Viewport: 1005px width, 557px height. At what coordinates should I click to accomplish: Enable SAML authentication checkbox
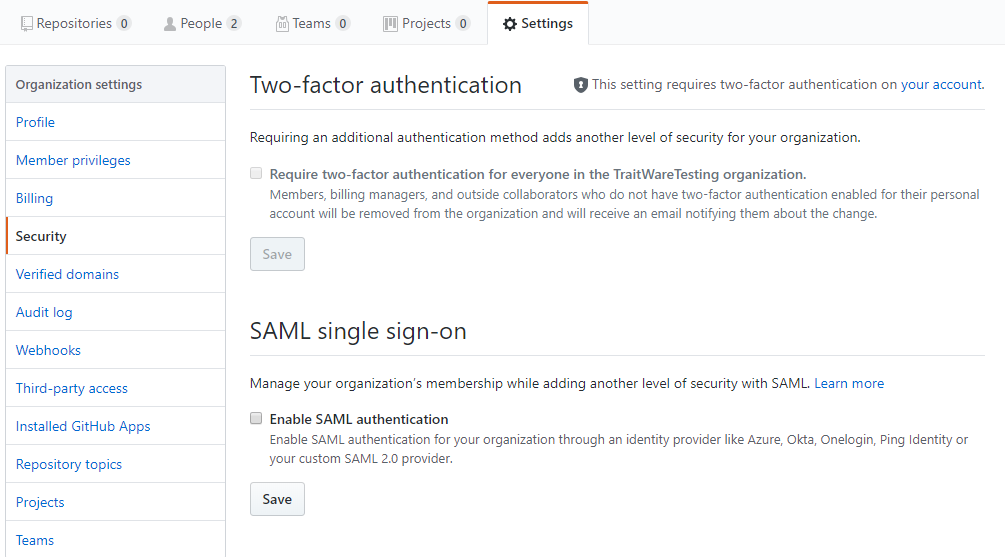(256, 419)
